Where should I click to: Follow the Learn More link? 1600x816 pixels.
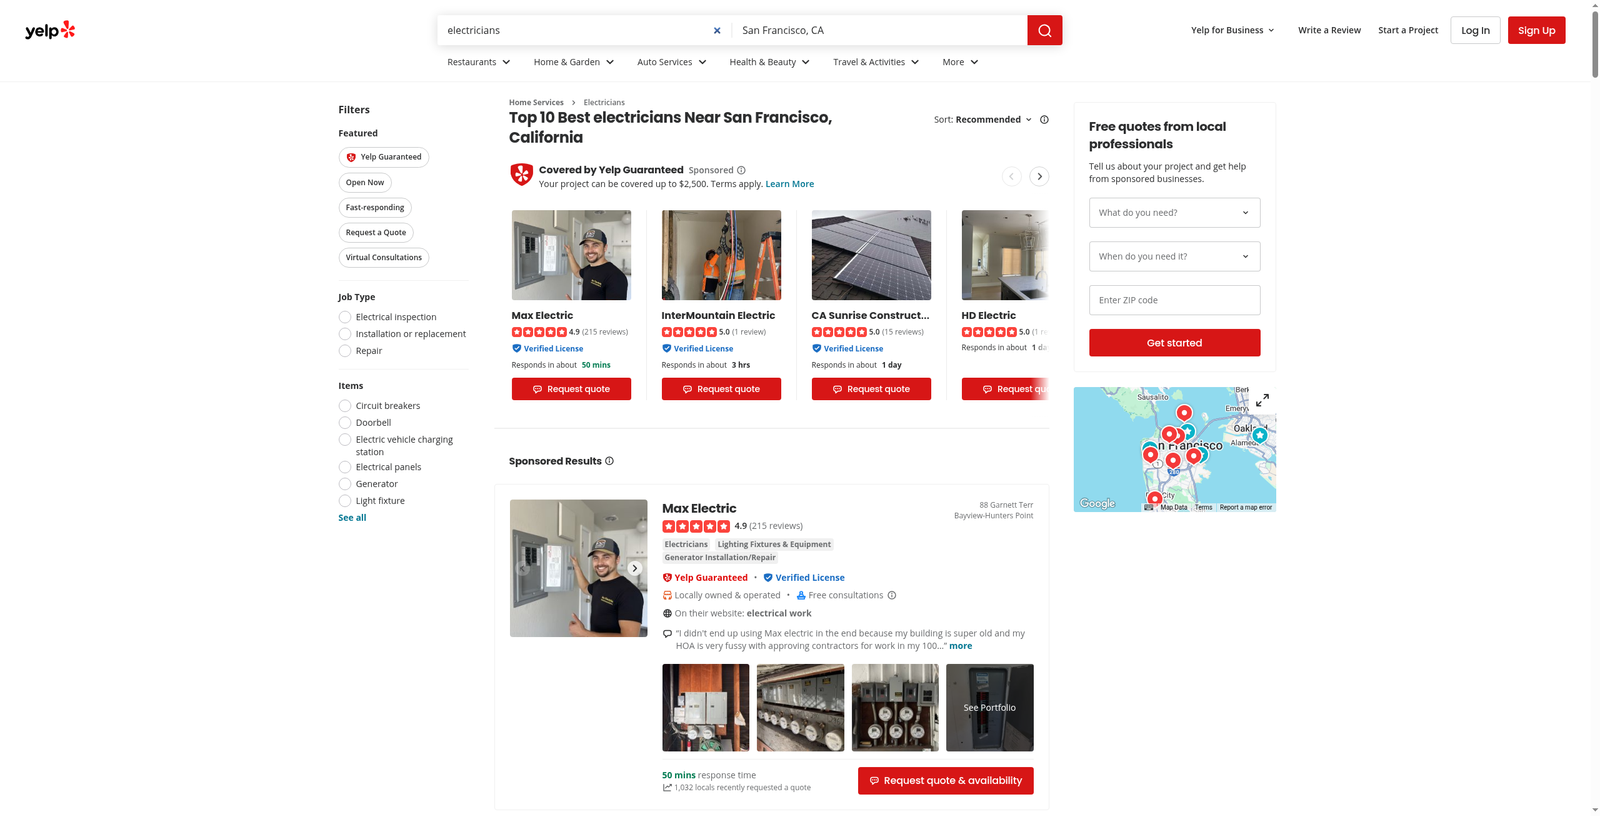point(789,184)
